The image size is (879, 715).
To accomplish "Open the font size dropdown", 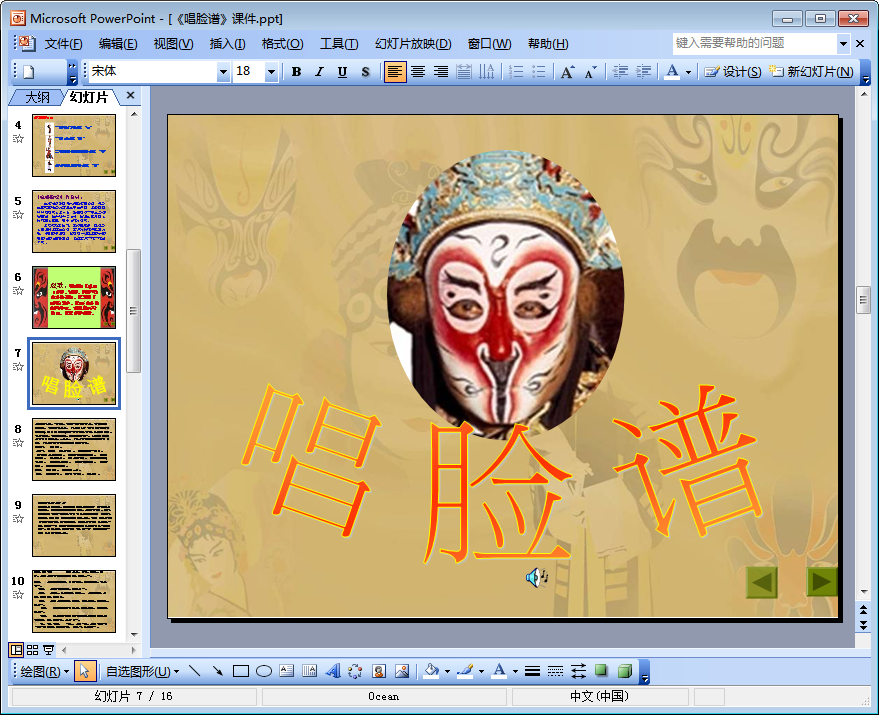I will (272, 72).
